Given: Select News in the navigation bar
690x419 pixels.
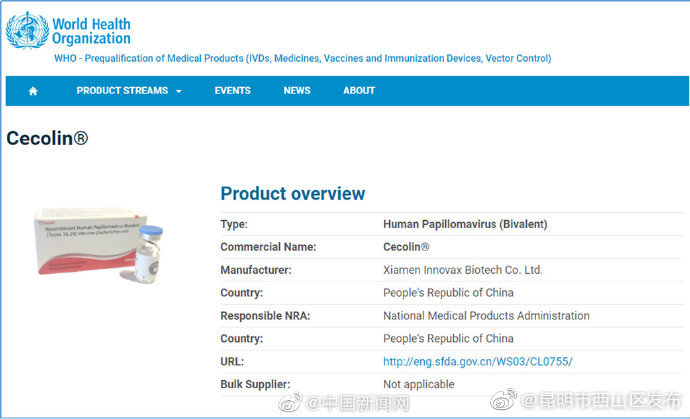Looking at the screenshot, I should (297, 91).
